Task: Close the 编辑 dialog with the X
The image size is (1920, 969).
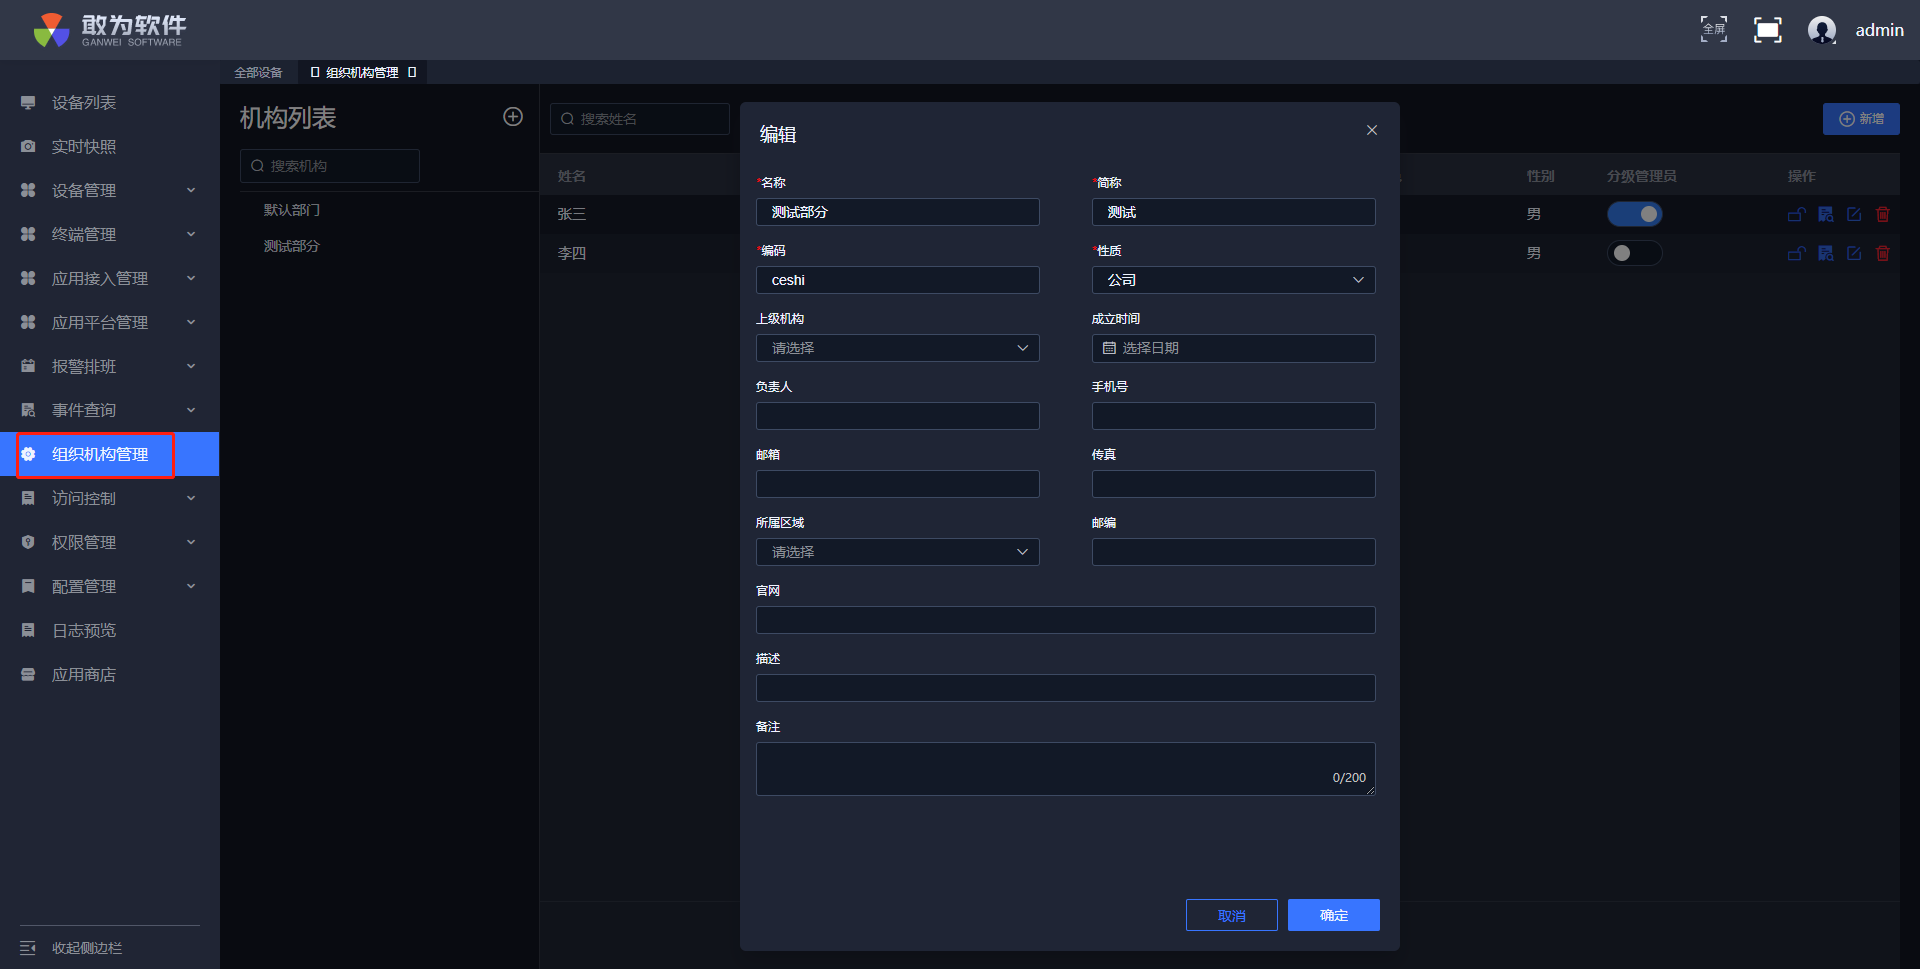Action: click(1372, 130)
